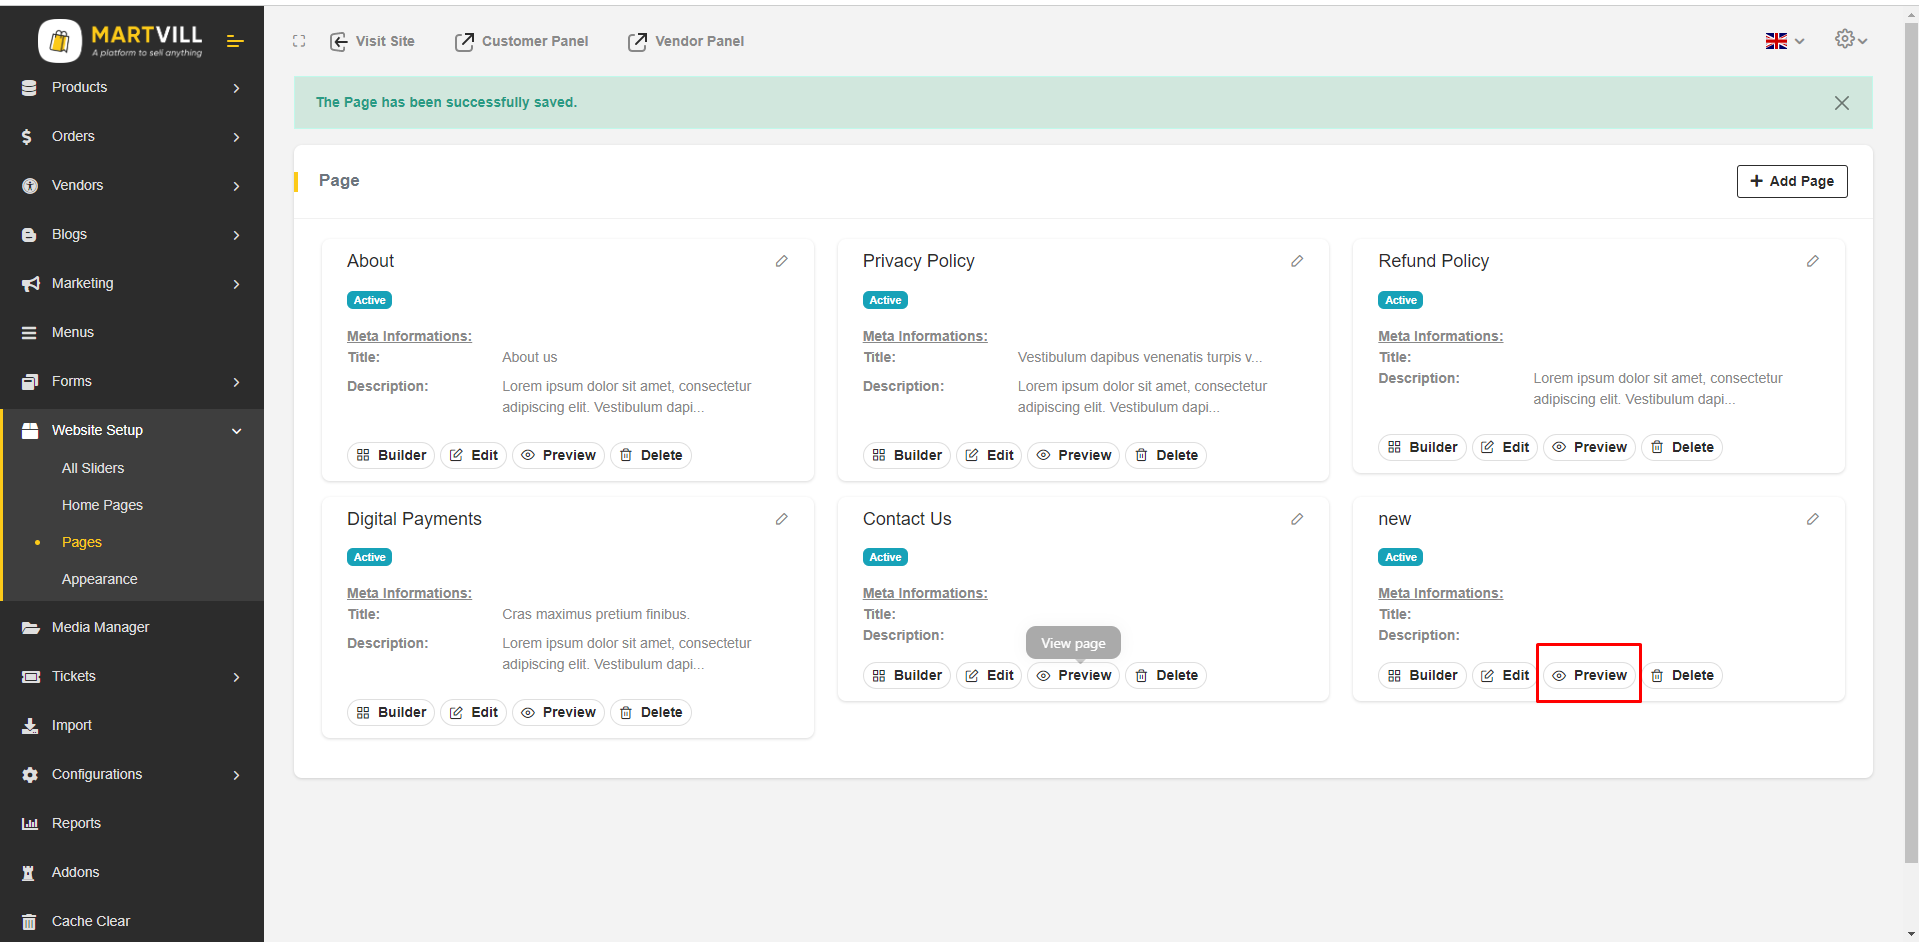Click the edit pencil on Contact Us card
This screenshot has height=942, width=1919.
(1296, 519)
